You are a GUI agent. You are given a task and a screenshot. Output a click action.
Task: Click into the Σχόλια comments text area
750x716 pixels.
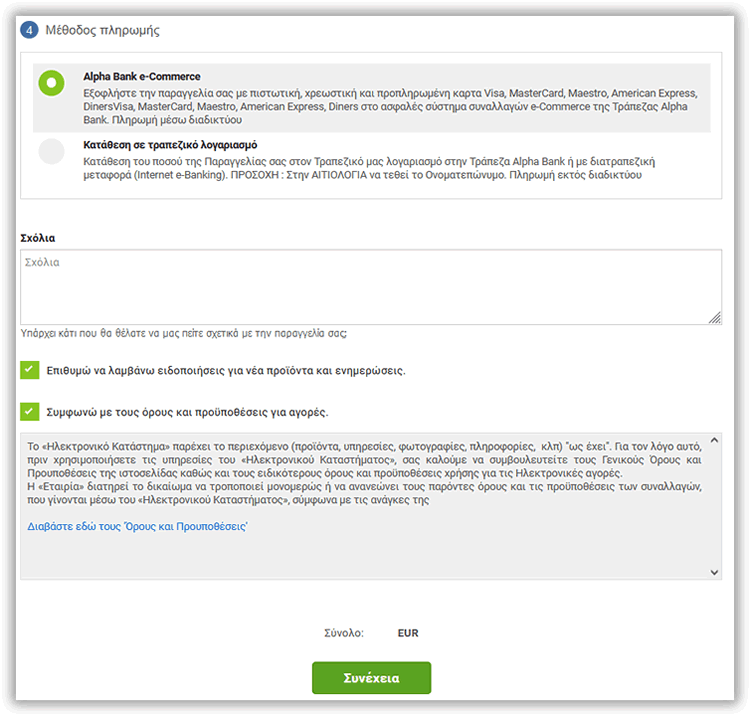coord(370,287)
